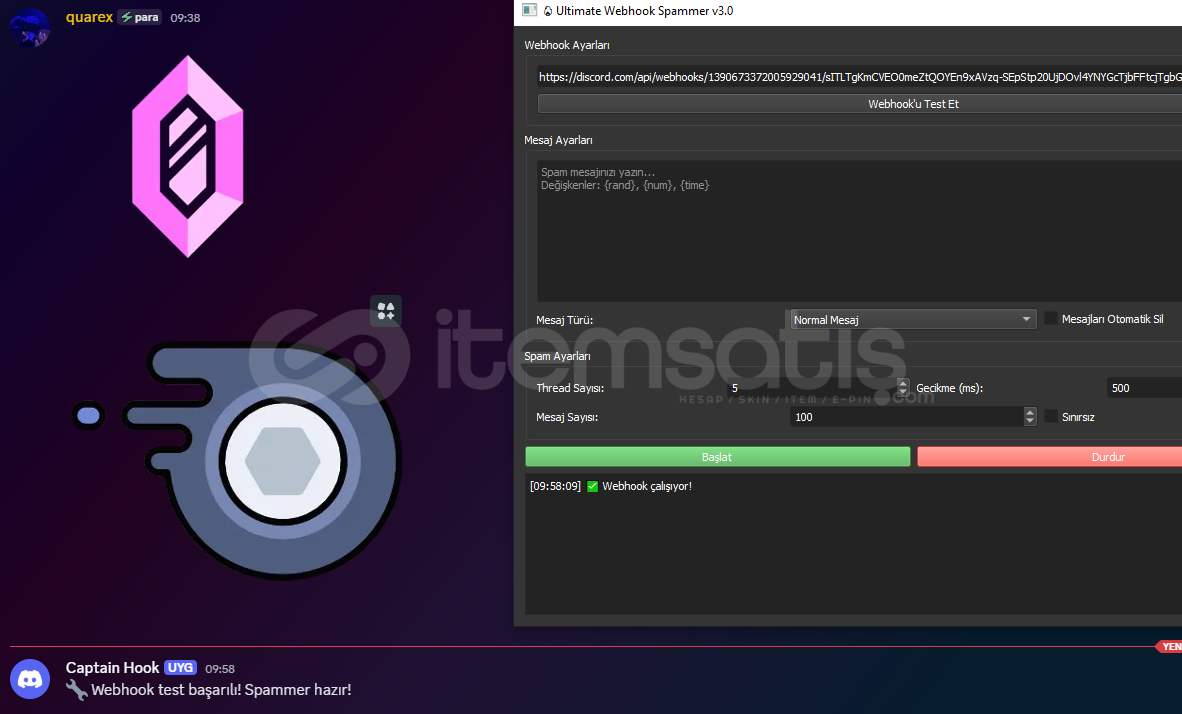Open the webhook logo graphic
This screenshot has height=714, width=1182.
tap(237, 461)
